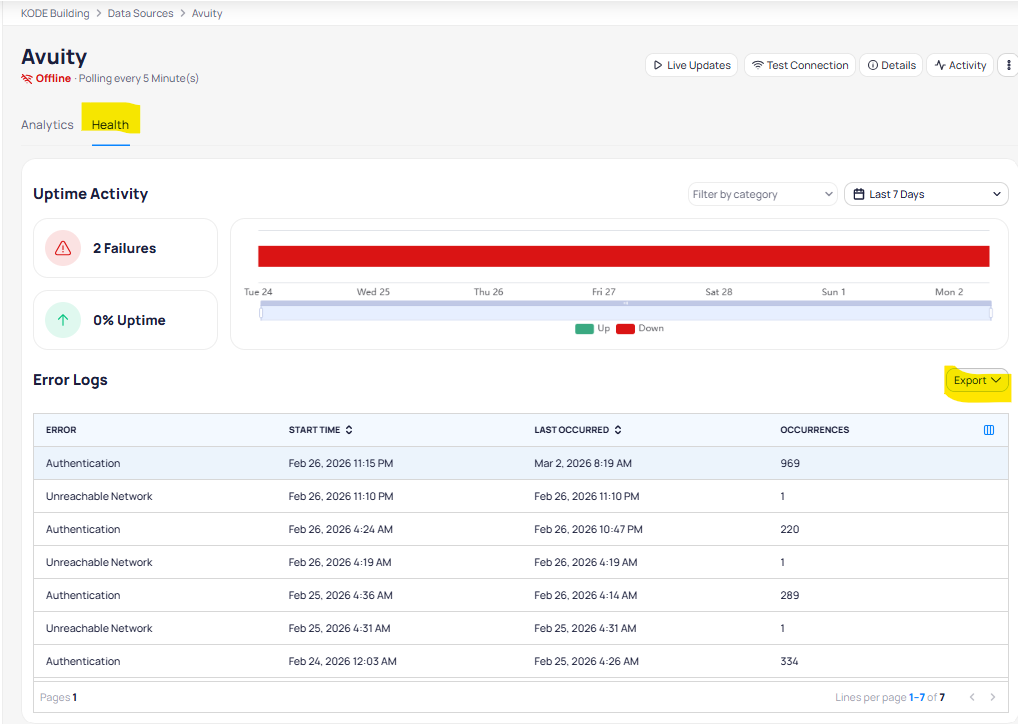Click the three-dot more options icon
The image size is (1018, 724).
[1008, 65]
